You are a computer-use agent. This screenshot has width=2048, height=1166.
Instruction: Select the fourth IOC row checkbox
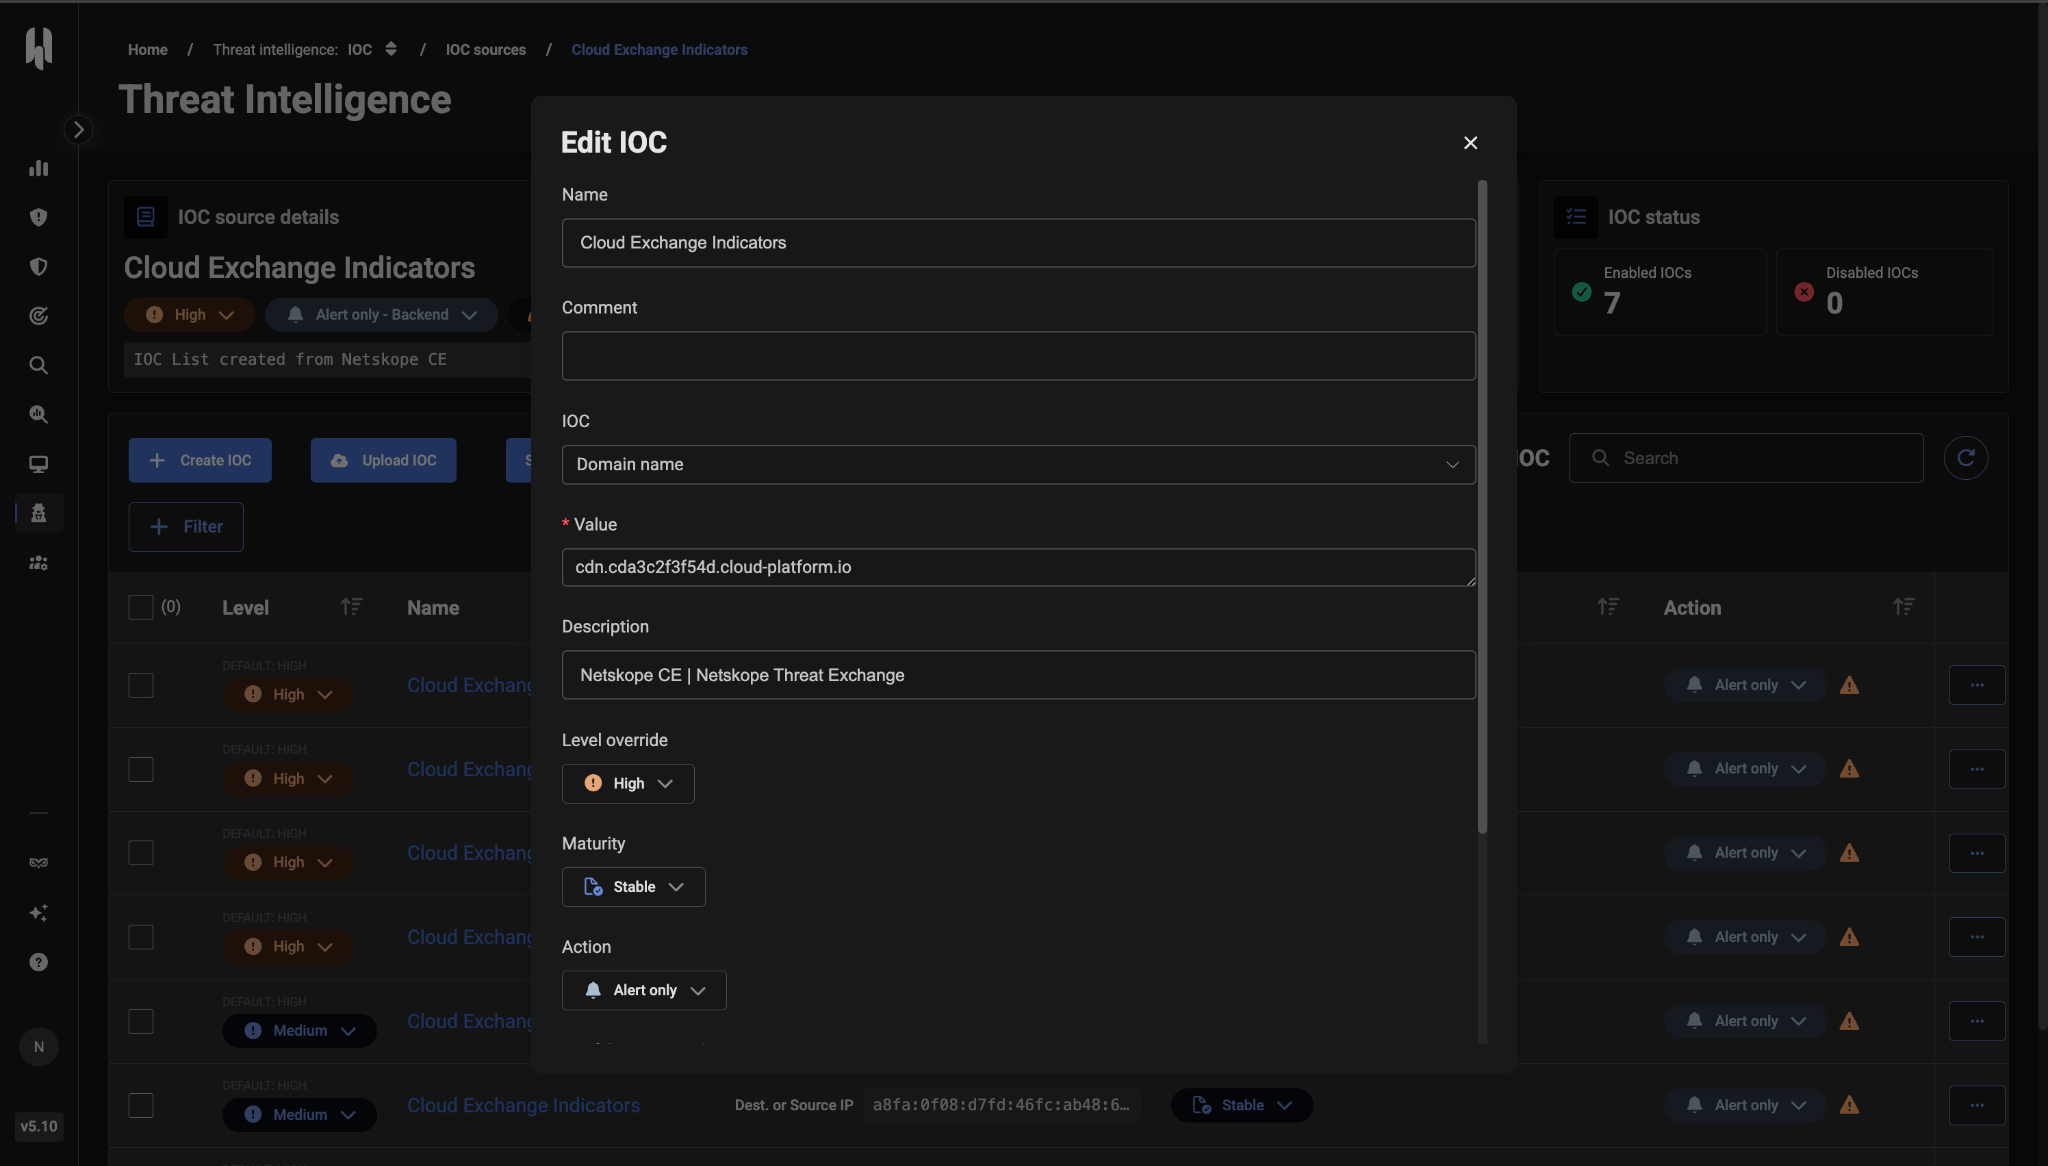(141, 937)
